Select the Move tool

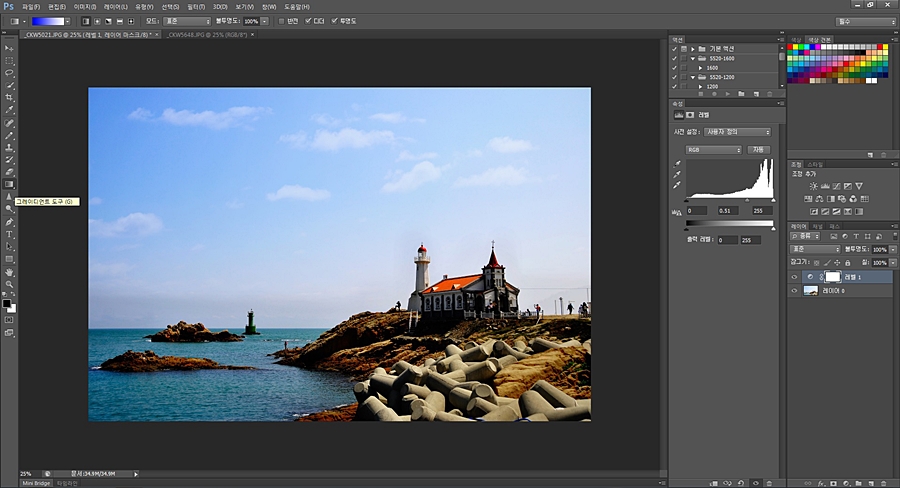click(10, 48)
